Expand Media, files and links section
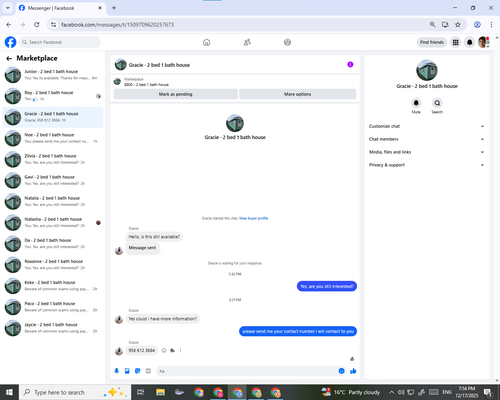The image size is (500, 400). pos(426,152)
